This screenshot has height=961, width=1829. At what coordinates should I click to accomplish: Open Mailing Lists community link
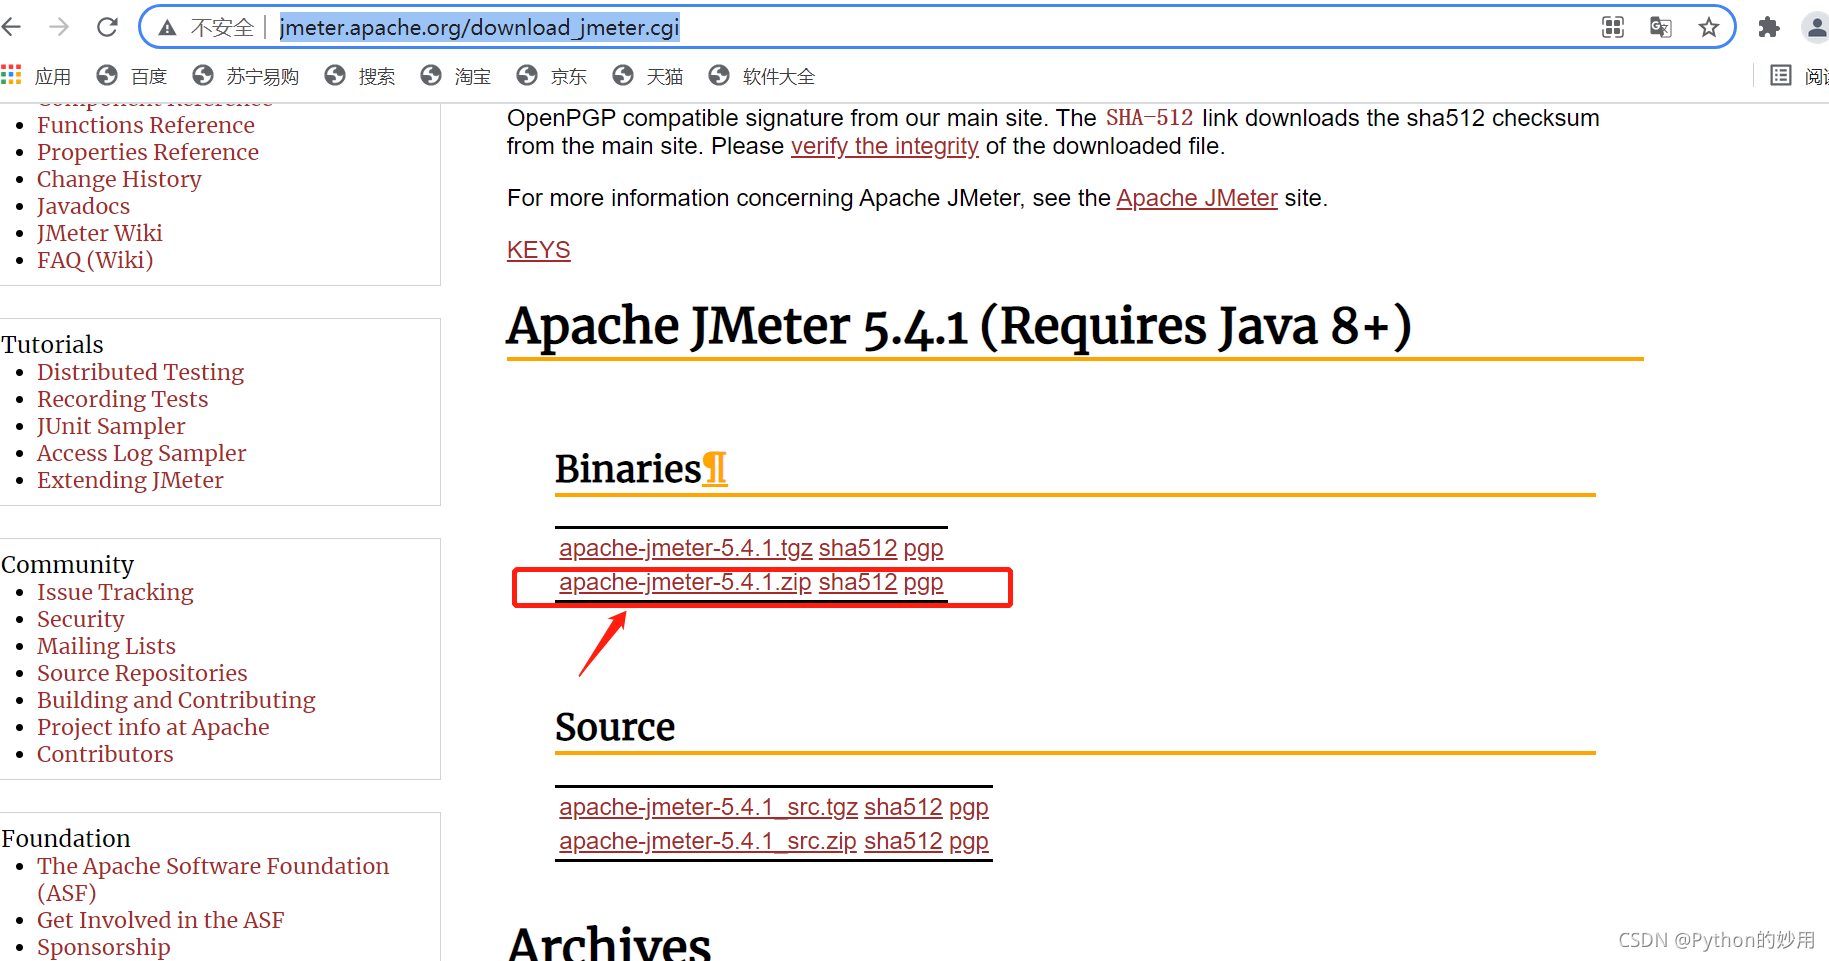106,646
